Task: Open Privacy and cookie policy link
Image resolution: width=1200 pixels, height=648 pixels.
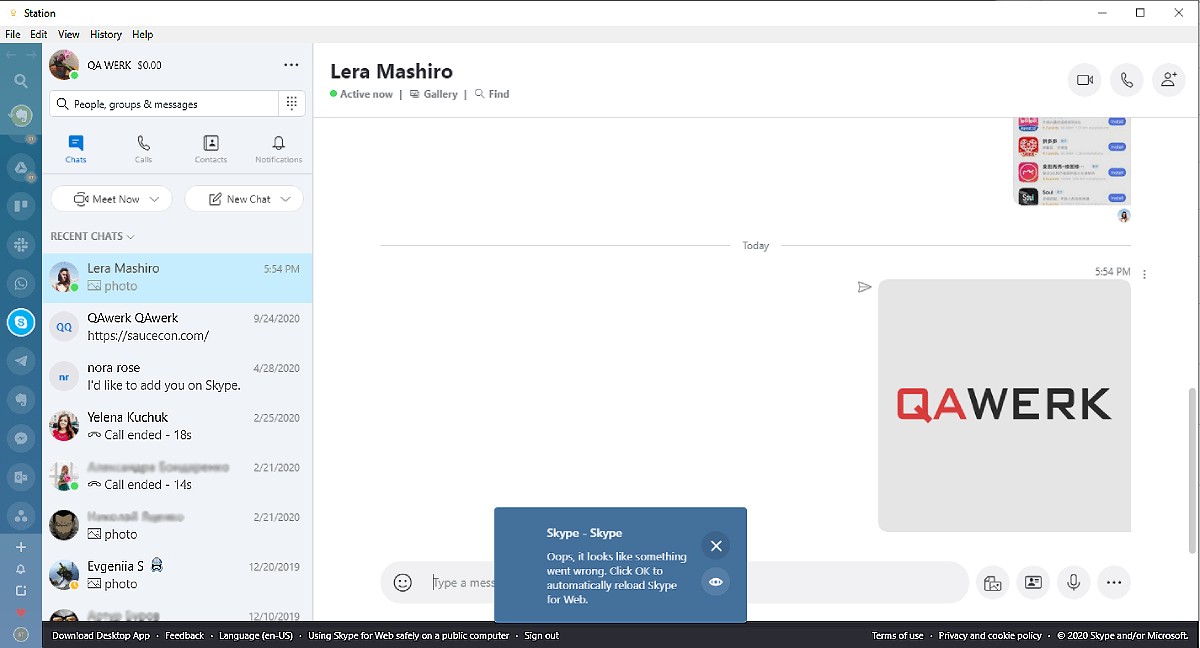Action: [990, 636]
